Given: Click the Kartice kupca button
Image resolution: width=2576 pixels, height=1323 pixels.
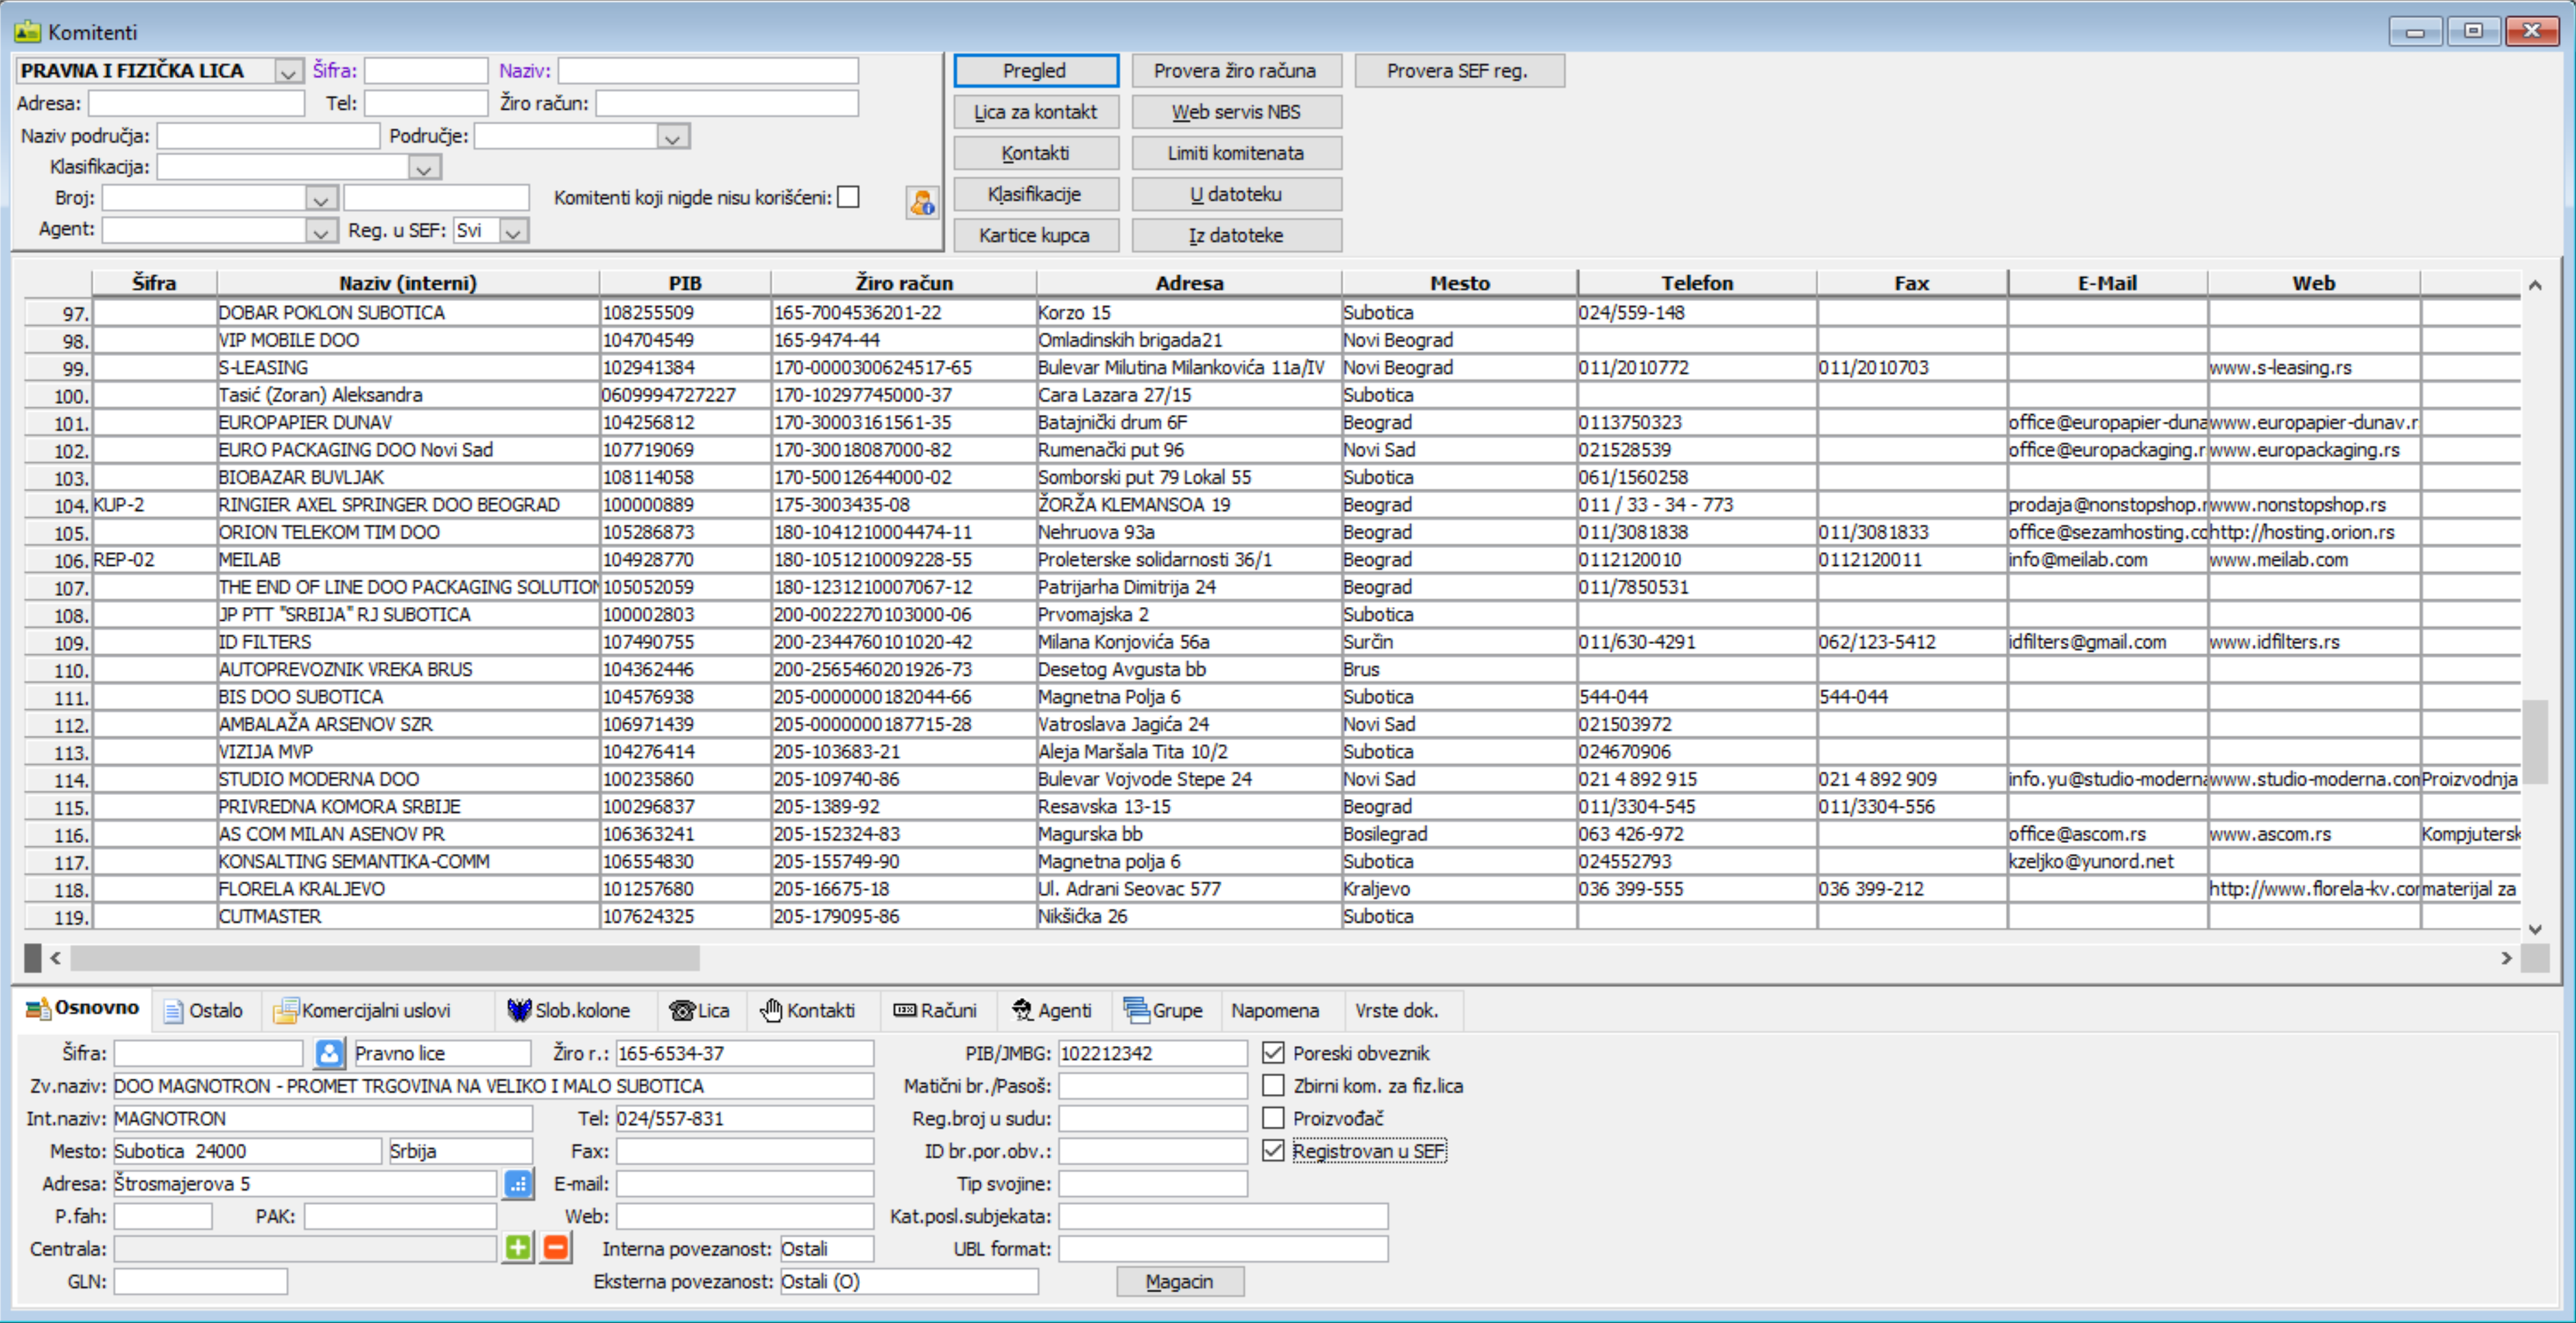Looking at the screenshot, I should click(x=1035, y=235).
